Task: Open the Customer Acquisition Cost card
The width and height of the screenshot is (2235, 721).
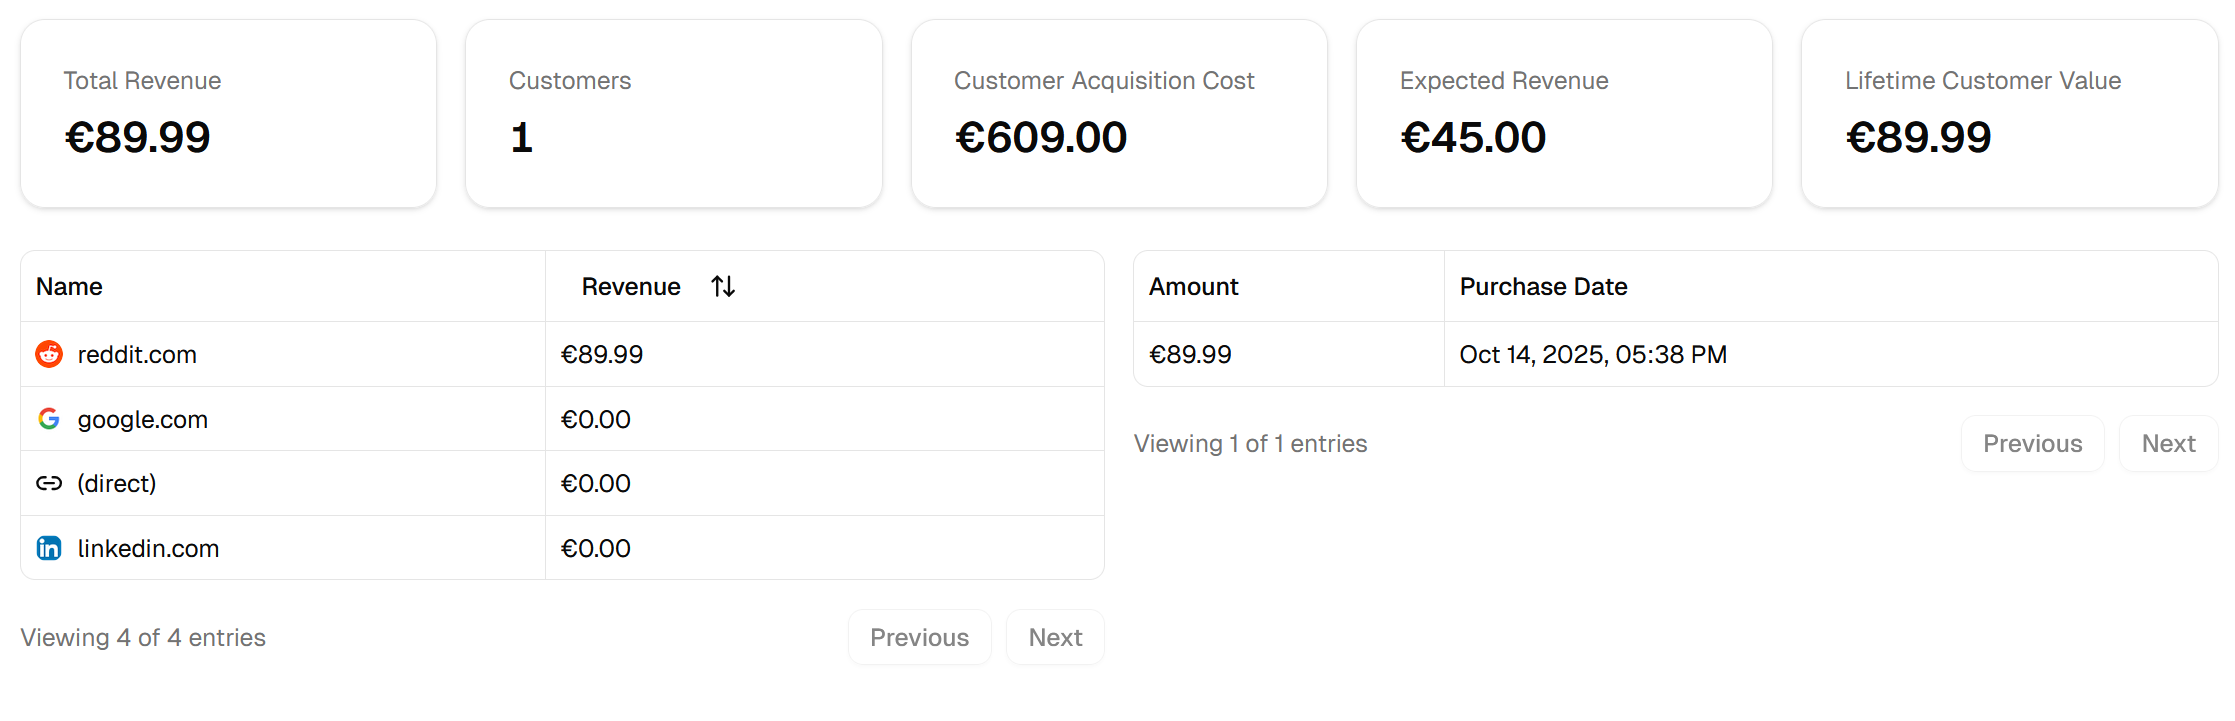Action: (1119, 114)
